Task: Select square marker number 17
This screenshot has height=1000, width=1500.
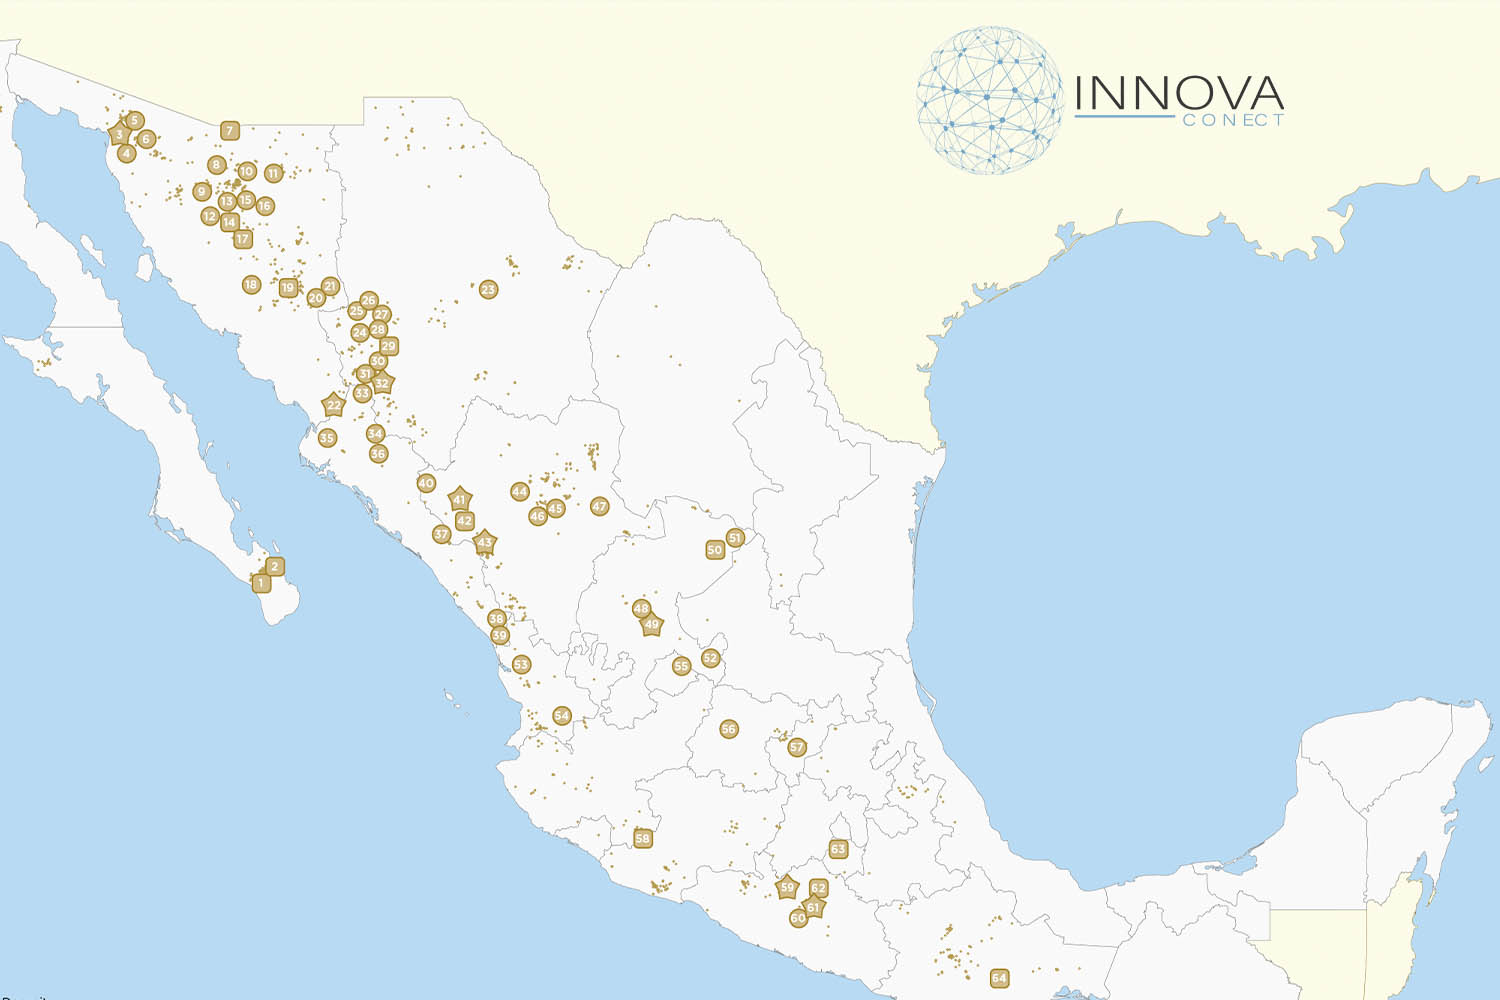Action: point(243,239)
